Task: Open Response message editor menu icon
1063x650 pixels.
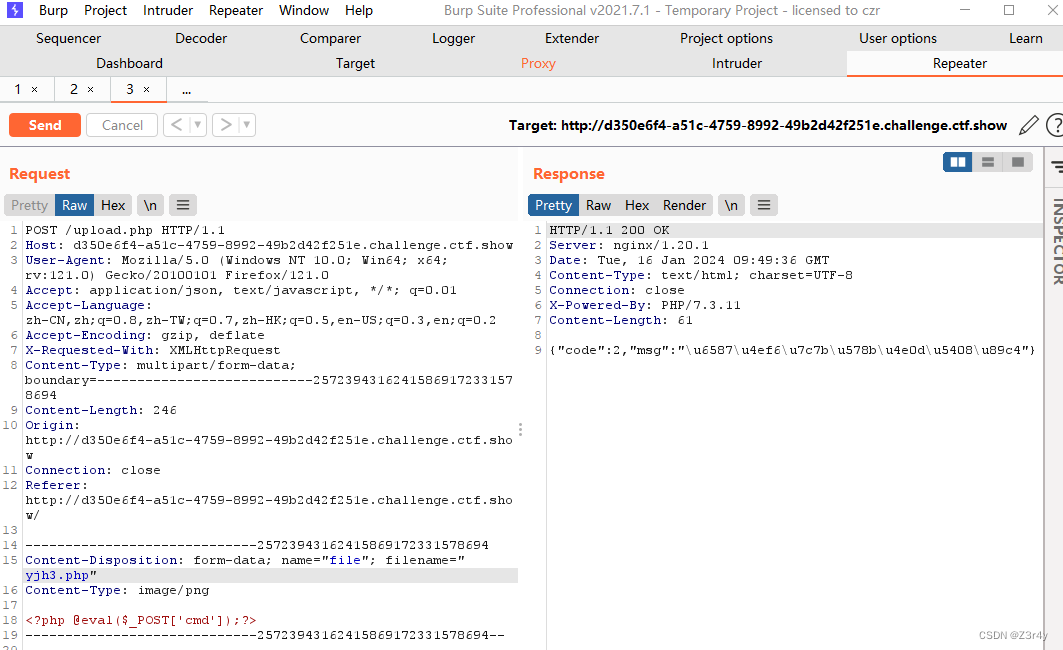Action: pos(764,205)
